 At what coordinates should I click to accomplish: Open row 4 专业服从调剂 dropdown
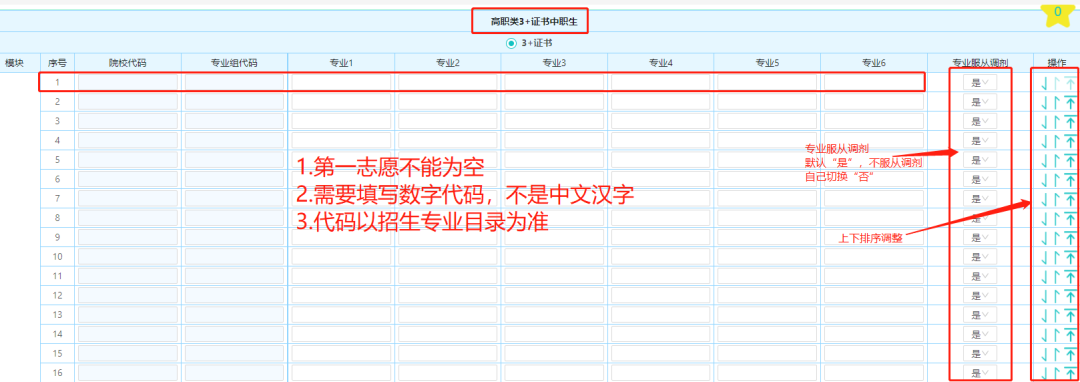979,140
